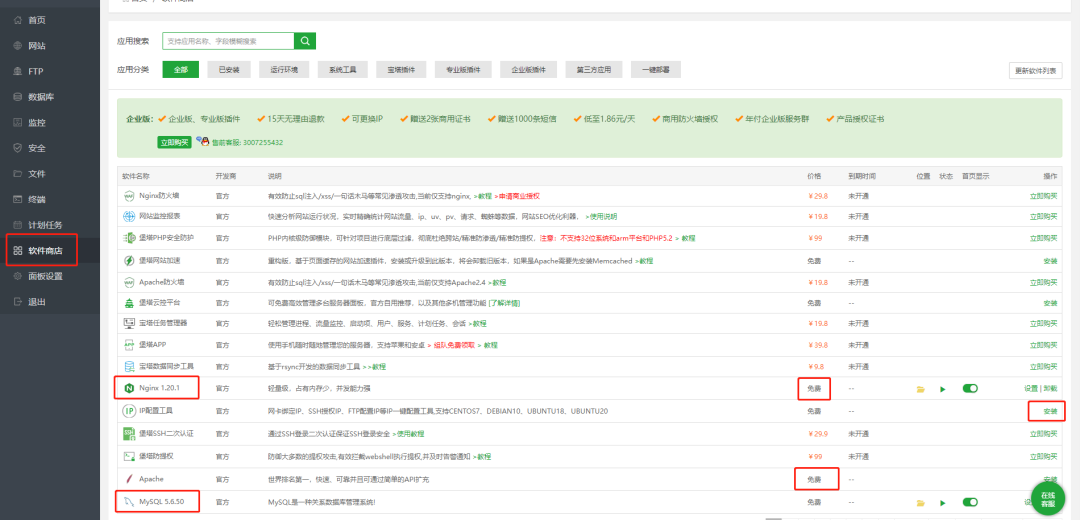Click the 价格 column header
The height and width of the screenshot is (520, 1080).
pos(814,176)
